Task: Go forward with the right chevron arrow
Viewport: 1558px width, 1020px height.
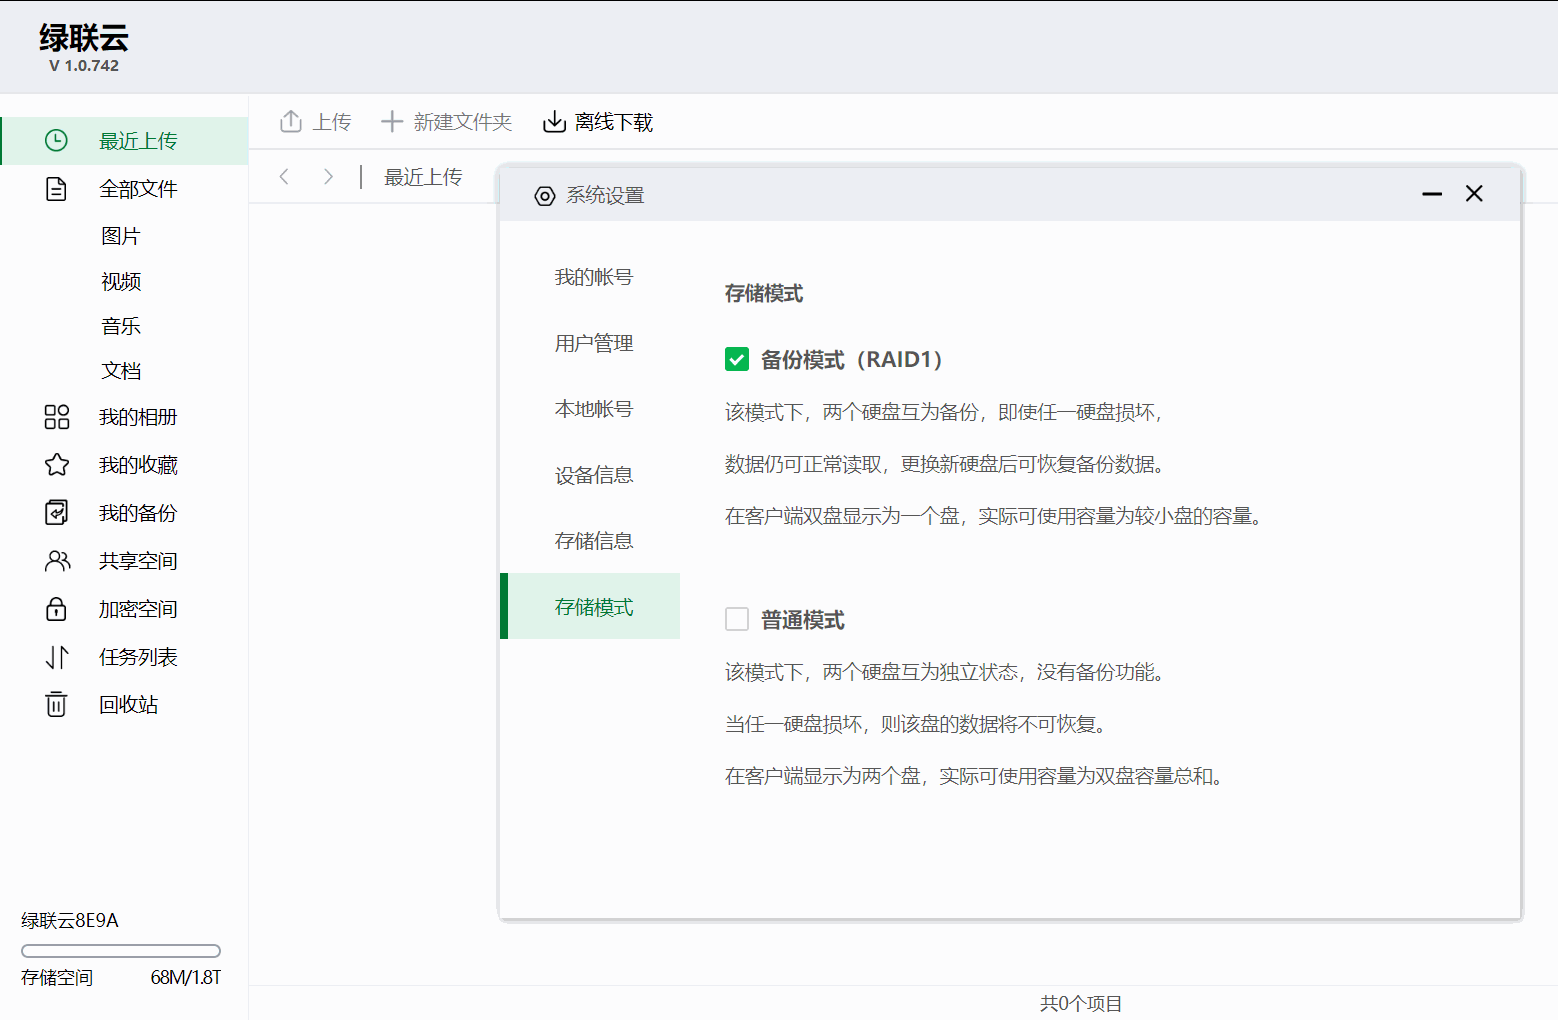Action: (x=328, y=177)
